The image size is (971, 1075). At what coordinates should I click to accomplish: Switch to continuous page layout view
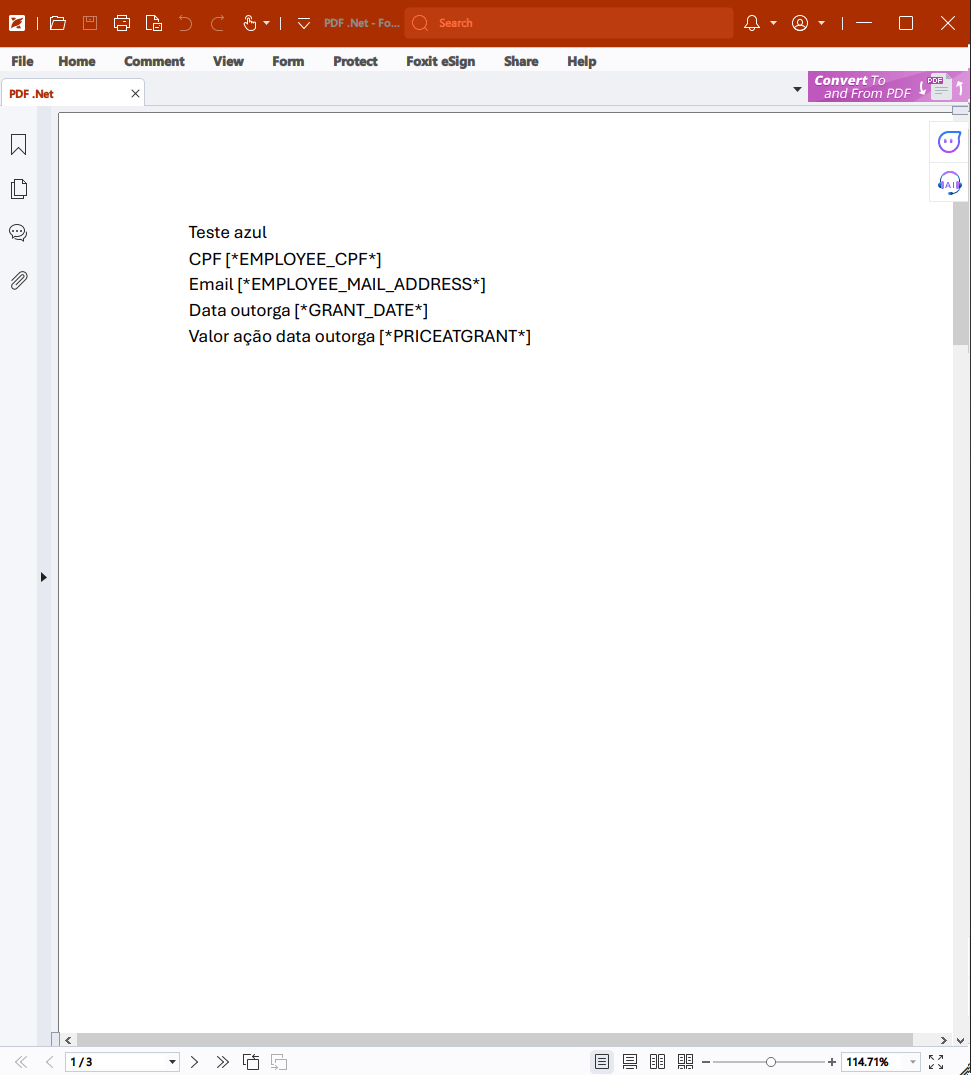click(x=629, y=1061)
